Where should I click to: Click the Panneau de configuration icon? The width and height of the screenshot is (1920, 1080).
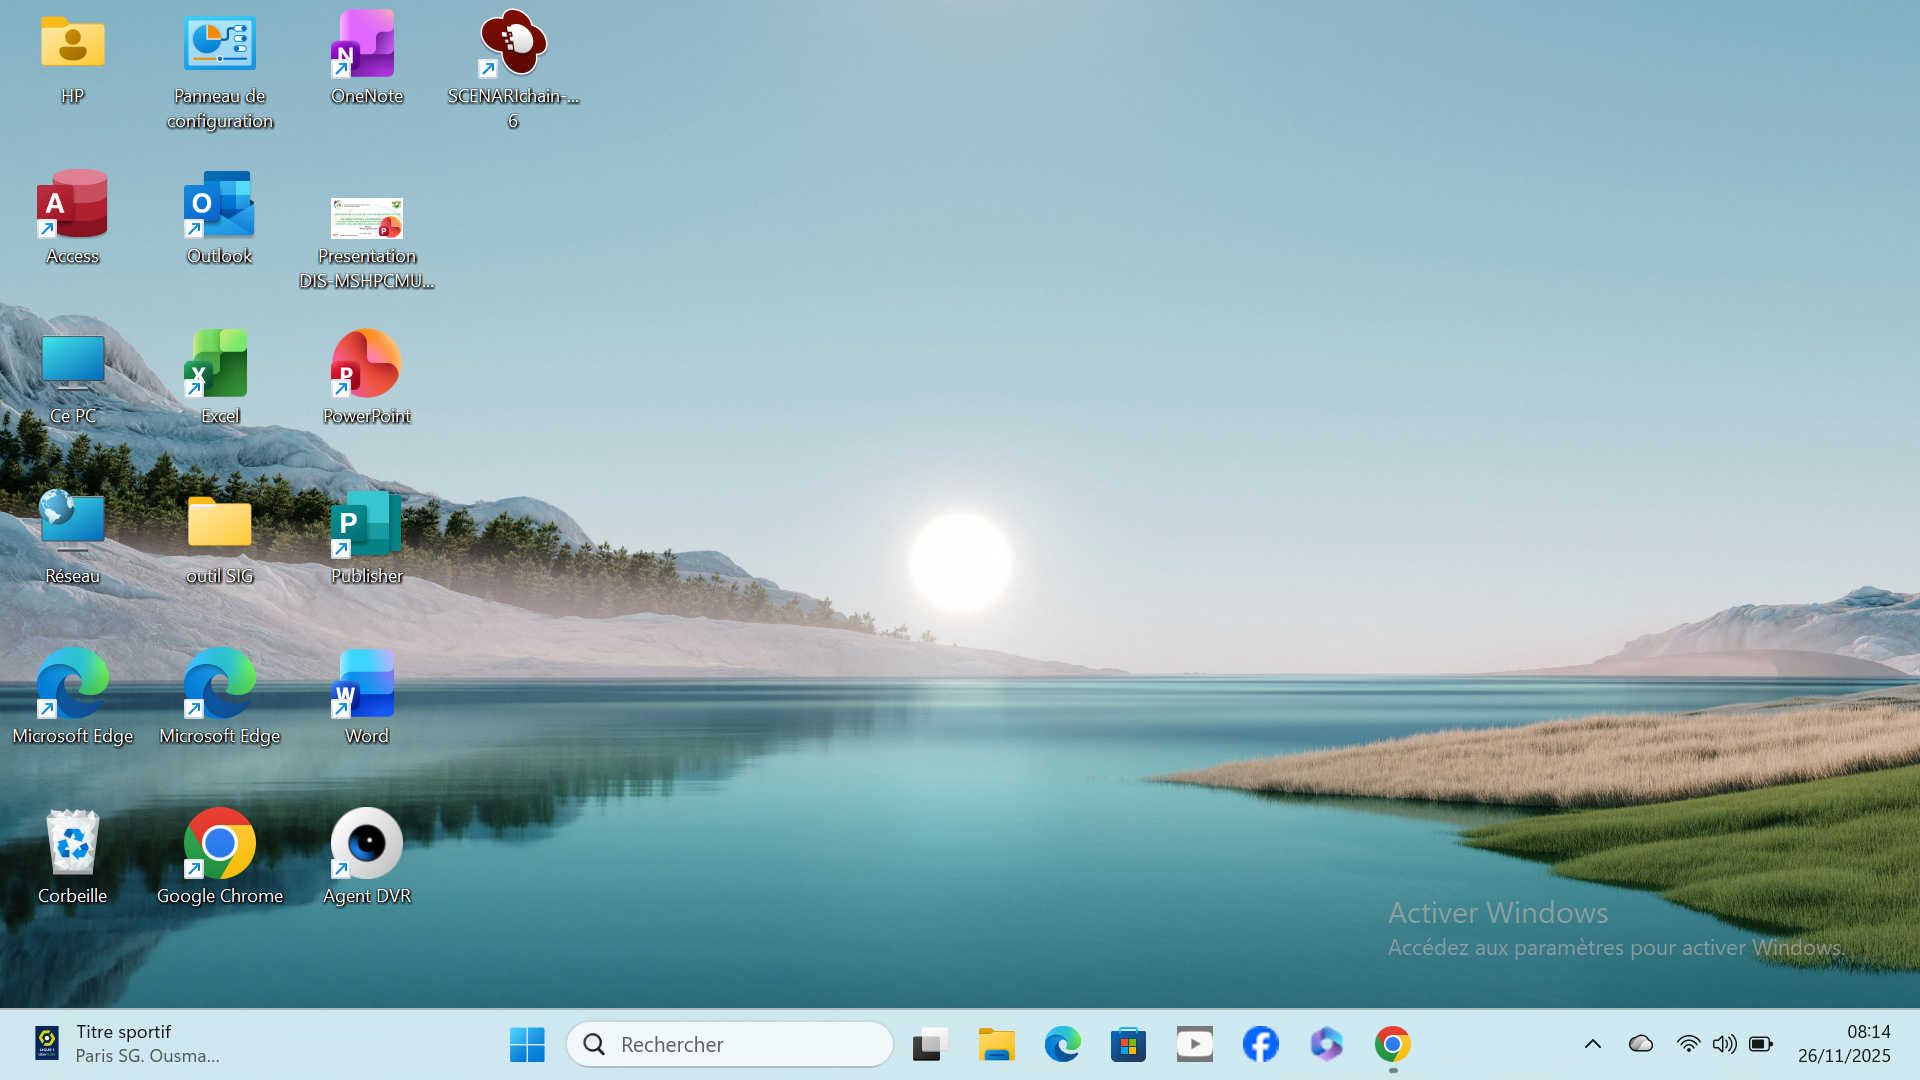(x=220, y=45)
